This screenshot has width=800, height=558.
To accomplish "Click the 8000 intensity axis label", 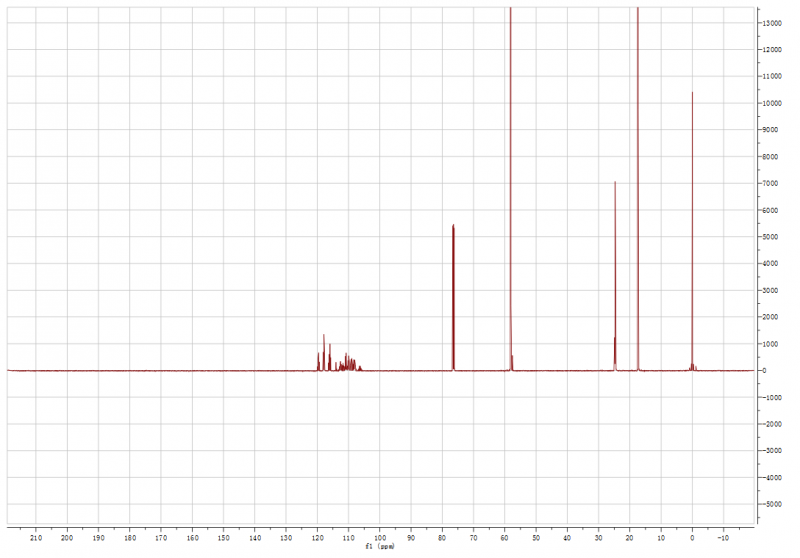I will click(x=770, y=157).
